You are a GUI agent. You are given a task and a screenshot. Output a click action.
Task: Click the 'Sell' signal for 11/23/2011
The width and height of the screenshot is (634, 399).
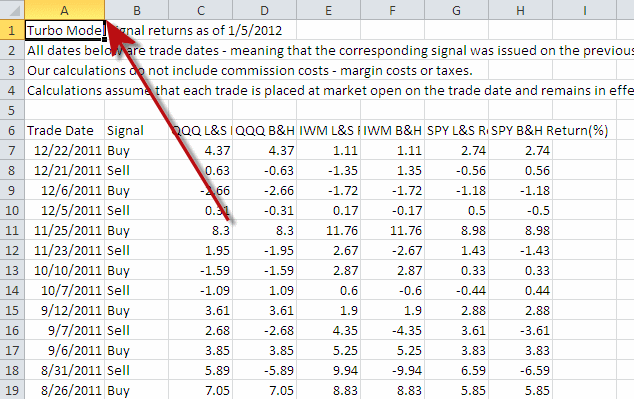point(137,250)
